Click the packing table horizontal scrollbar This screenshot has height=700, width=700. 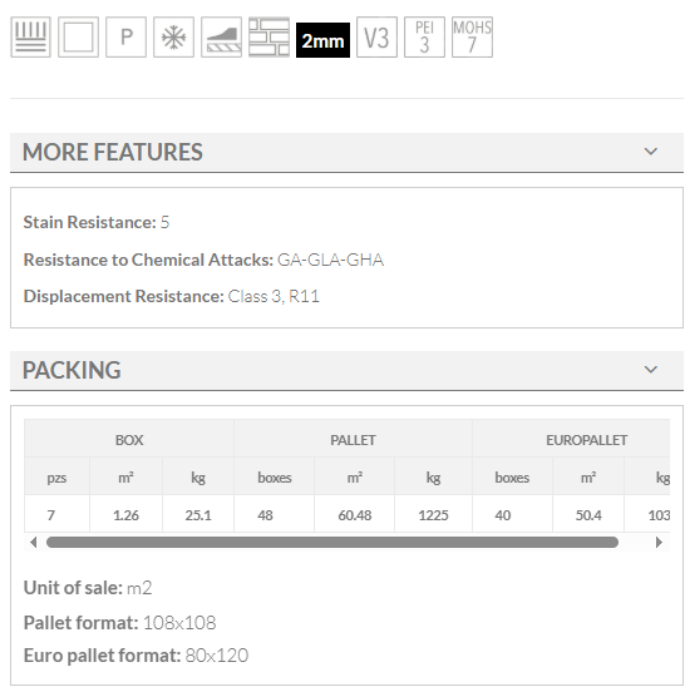332,542
